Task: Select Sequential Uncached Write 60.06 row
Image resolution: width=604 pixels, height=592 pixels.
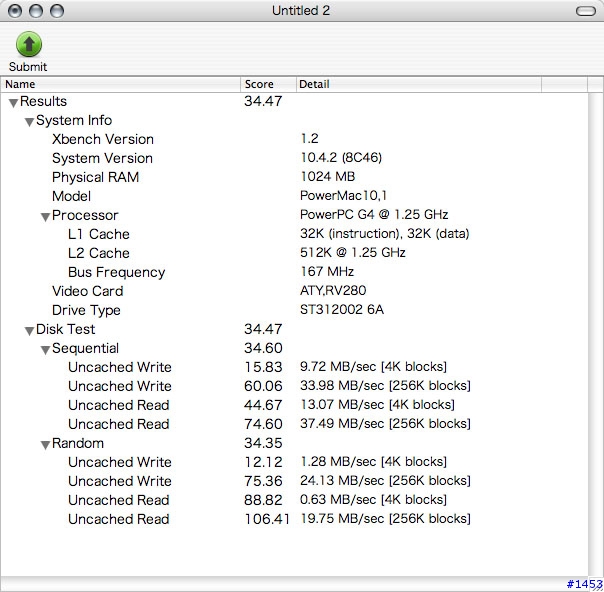Action: coord(294,386)
